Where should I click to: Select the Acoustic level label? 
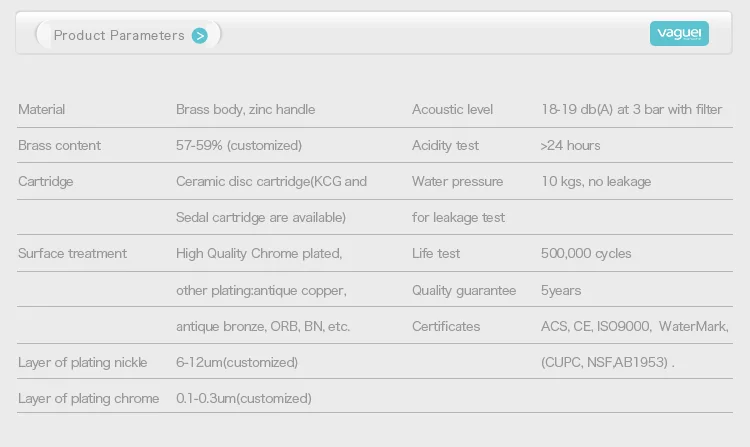[x=452, y=109]
